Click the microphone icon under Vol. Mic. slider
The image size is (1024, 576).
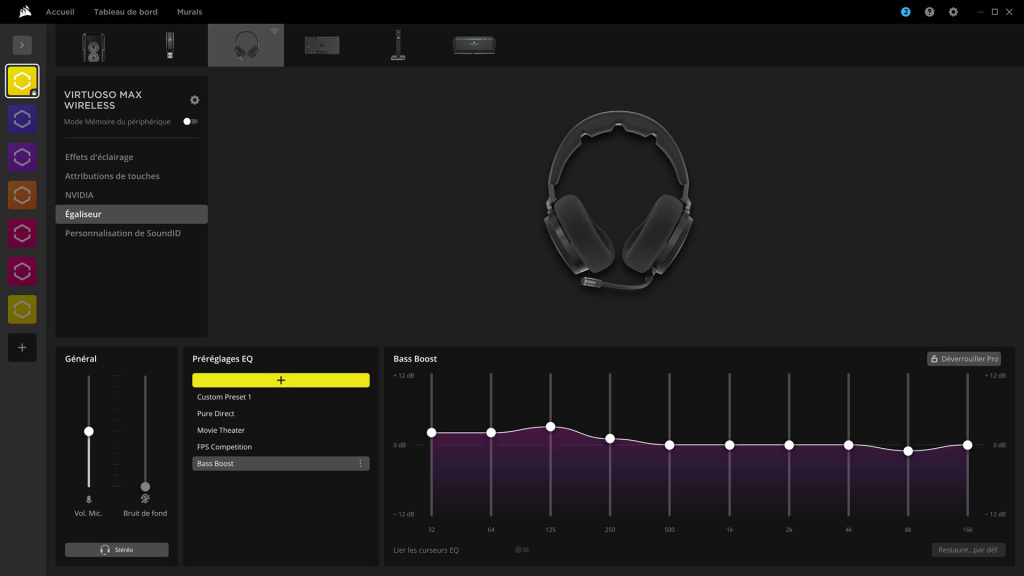point(89,500)
